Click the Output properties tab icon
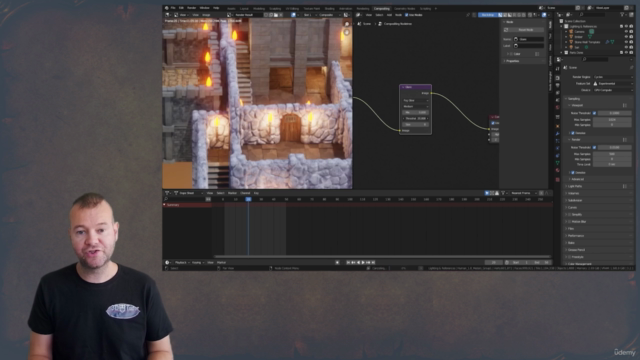Screen dimensions: 640x360 [x=558, y=85]
